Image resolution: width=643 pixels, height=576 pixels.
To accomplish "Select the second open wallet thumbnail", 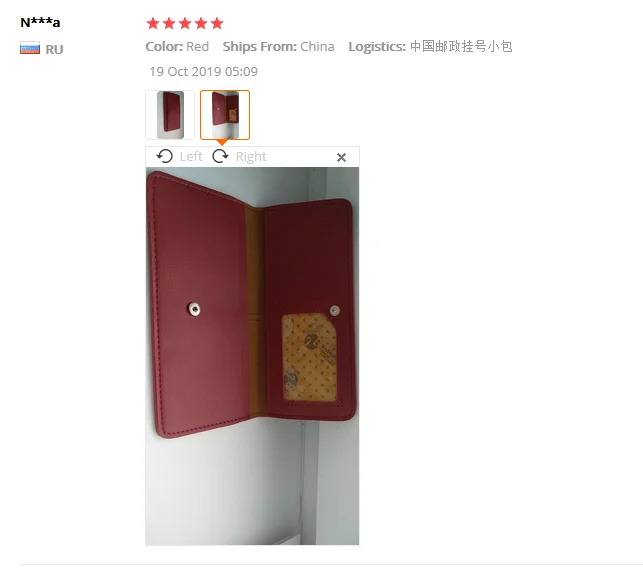I will click(x=225, y=115).
